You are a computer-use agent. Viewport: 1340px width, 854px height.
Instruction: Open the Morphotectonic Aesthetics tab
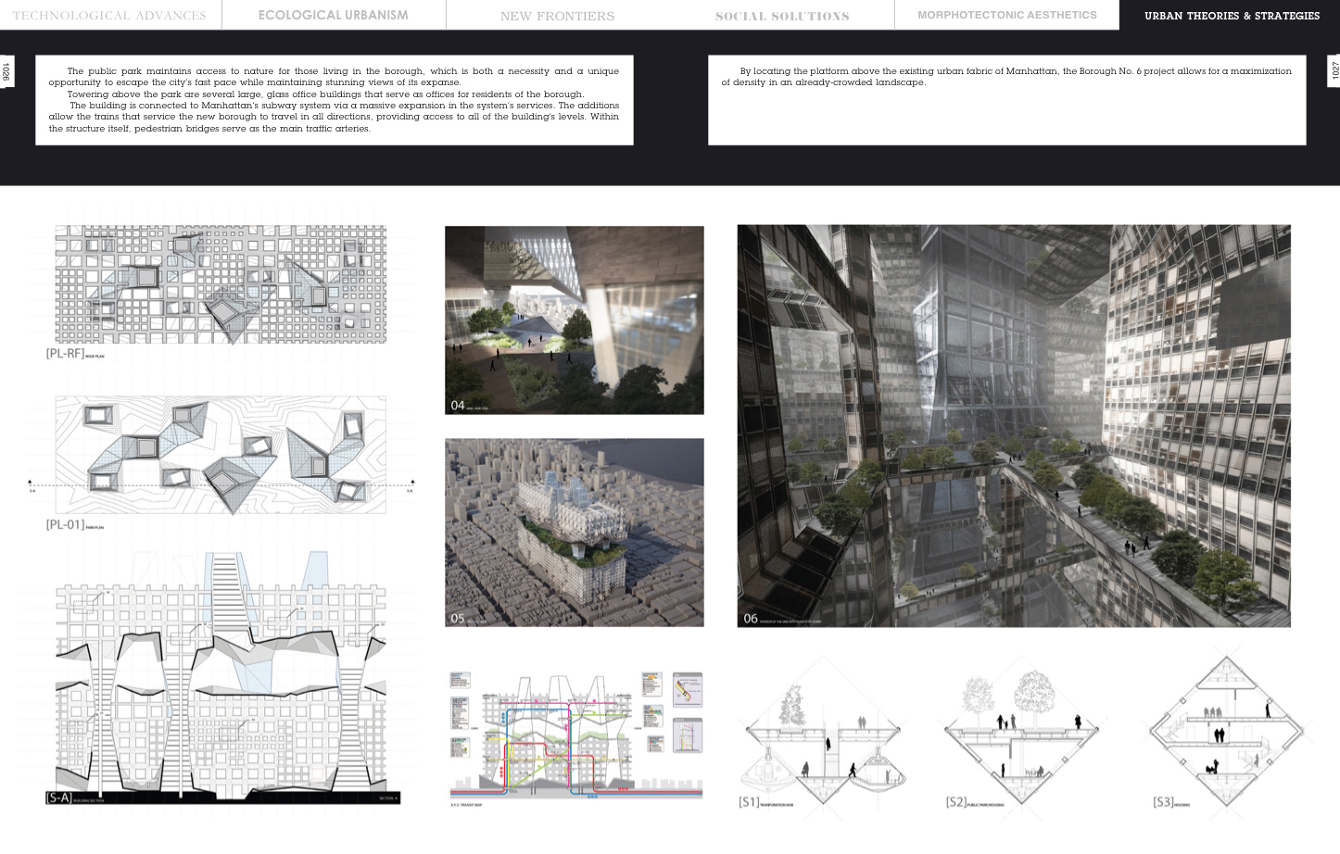click(x=1006, y=15)
